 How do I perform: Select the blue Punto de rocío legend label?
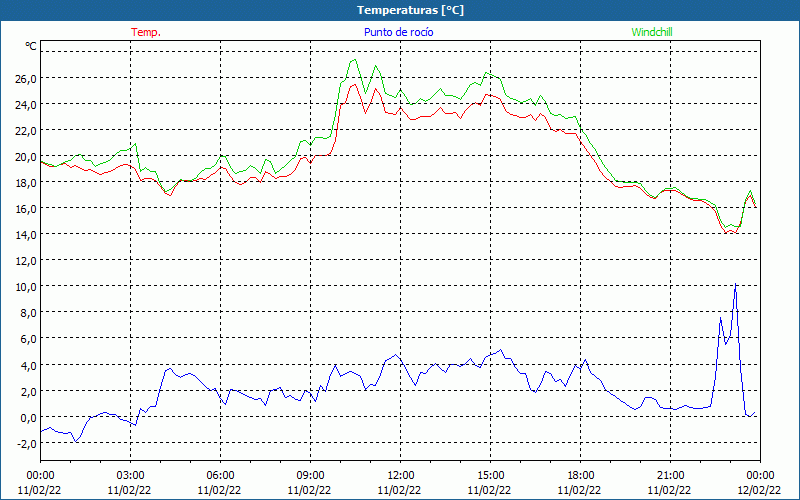(399, 32)
